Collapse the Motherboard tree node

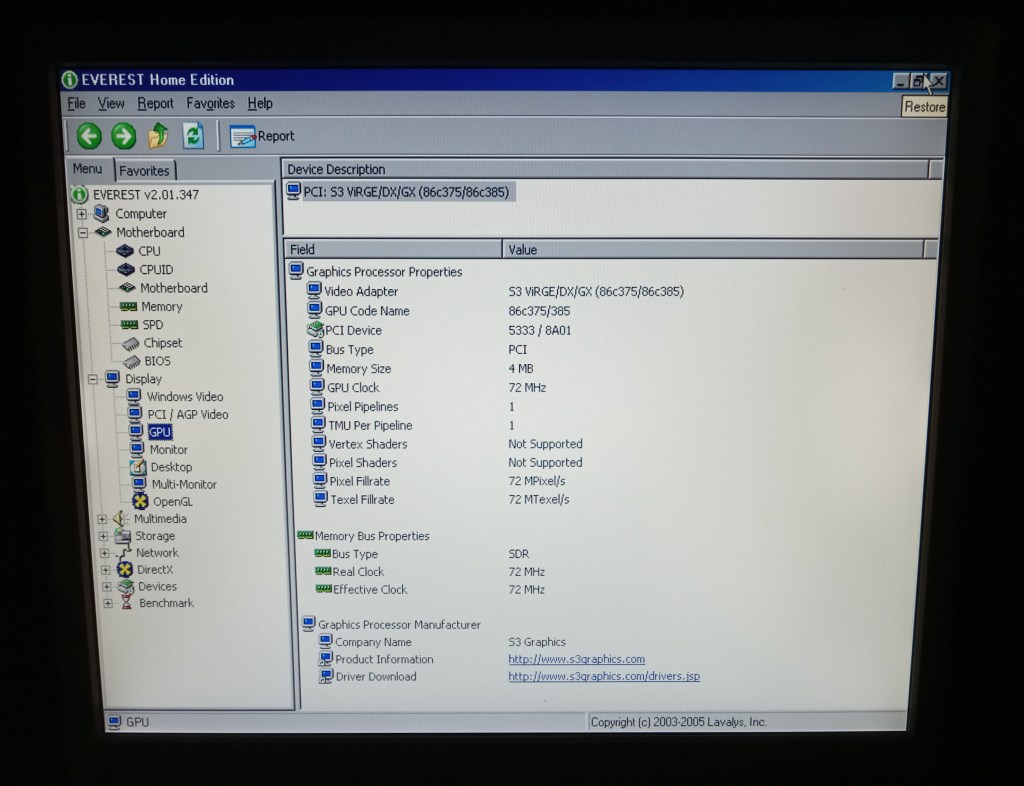[x=82, y=233]
